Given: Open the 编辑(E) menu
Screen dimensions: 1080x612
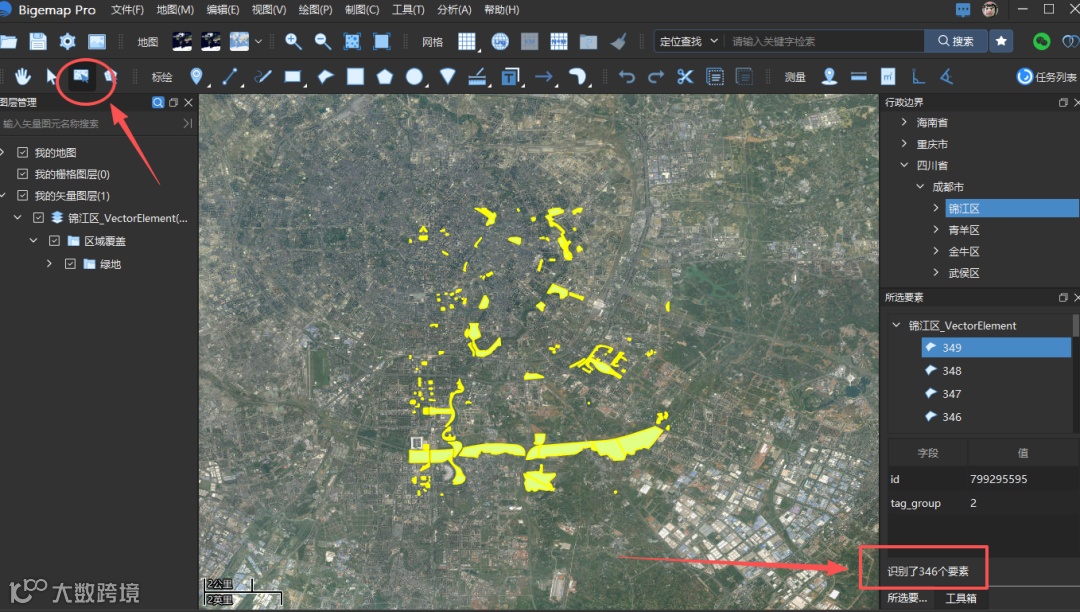Looking at the screenshot, I should [x=222, y=10].
